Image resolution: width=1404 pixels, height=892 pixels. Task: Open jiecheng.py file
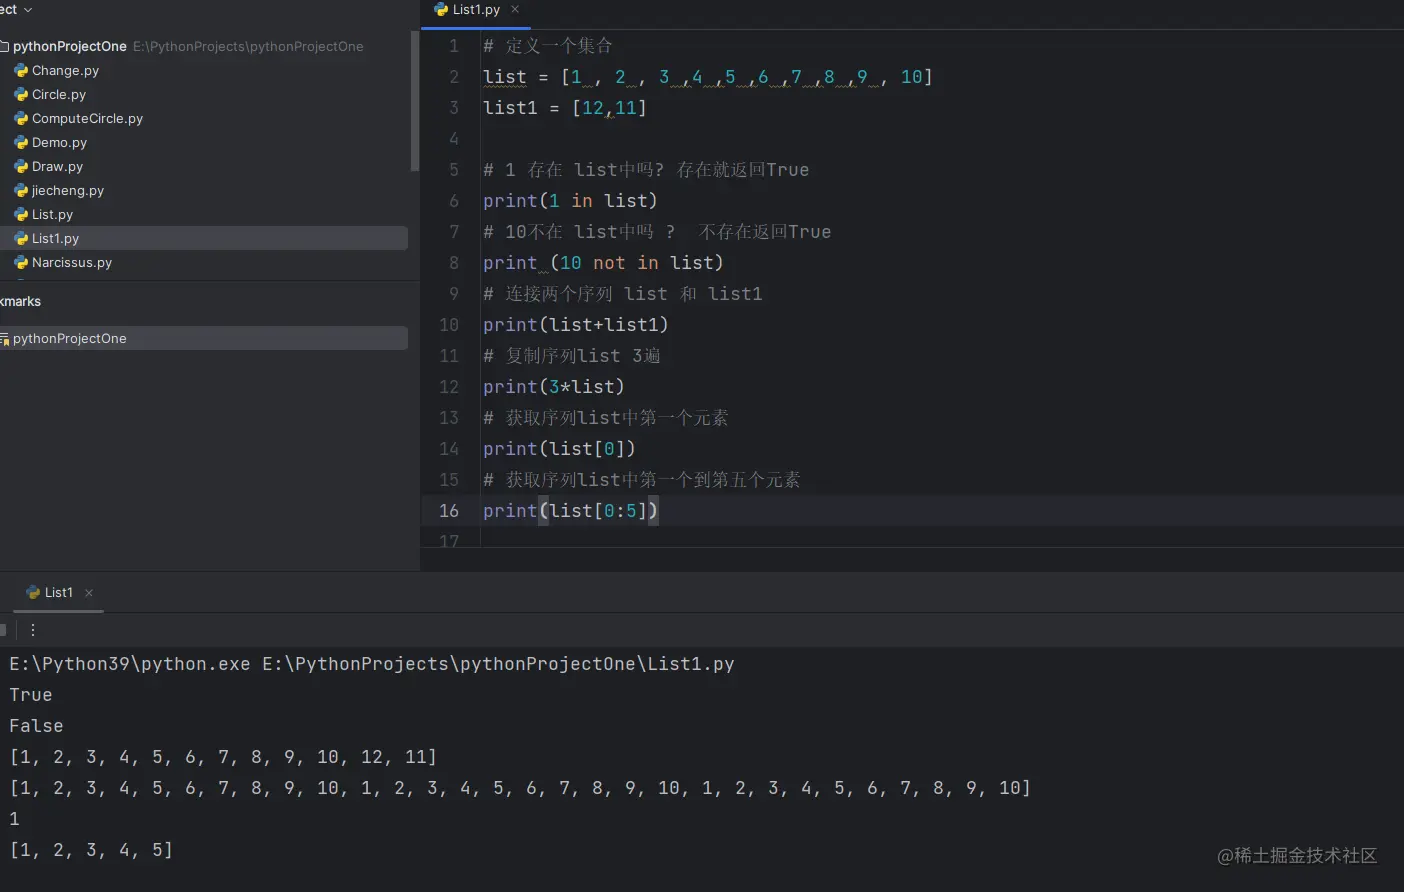[68, 191]
